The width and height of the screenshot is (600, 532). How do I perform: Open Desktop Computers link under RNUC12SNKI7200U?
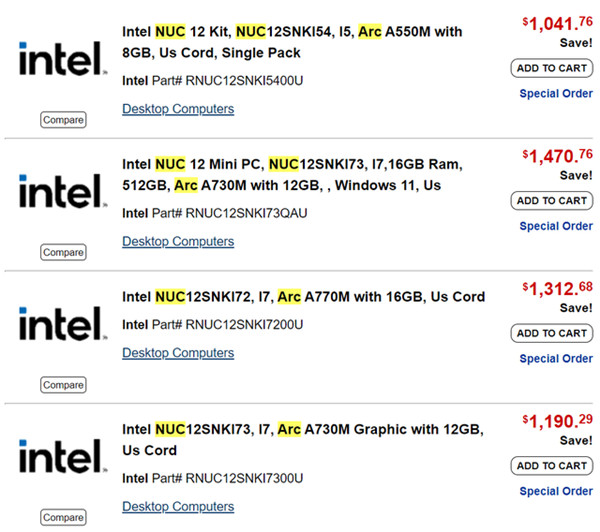(x=178, y=353)
